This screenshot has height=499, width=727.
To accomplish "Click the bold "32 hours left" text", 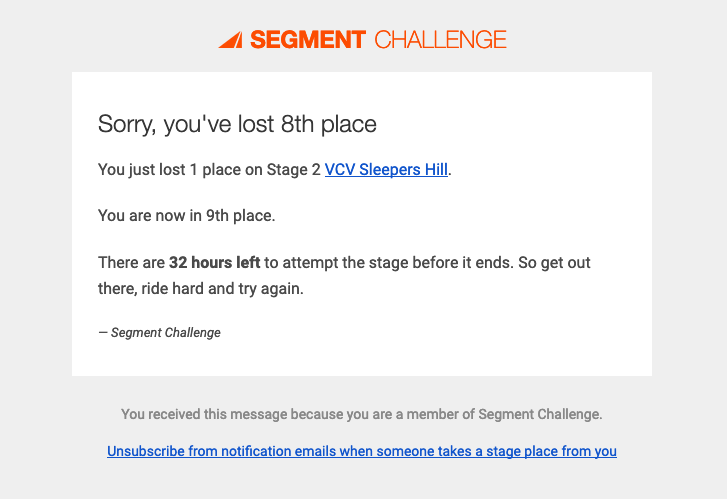I will coord(214,262).
